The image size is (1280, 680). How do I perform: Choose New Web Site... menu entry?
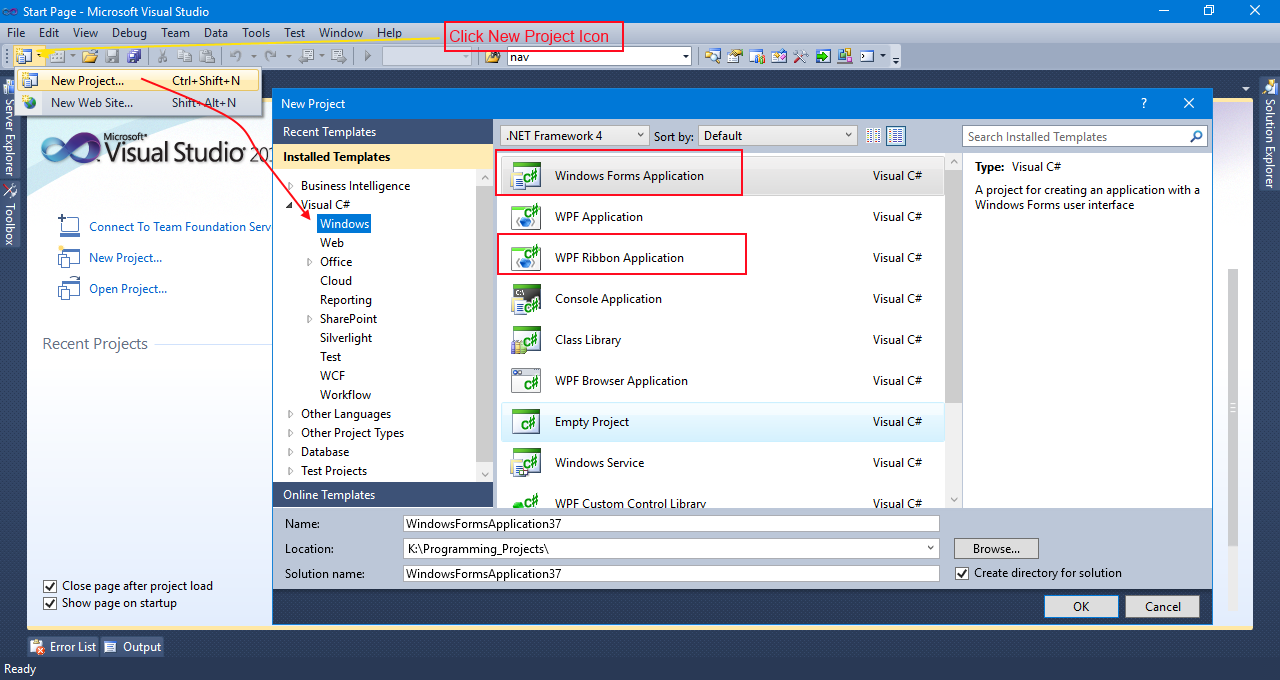tap(138, 103)
